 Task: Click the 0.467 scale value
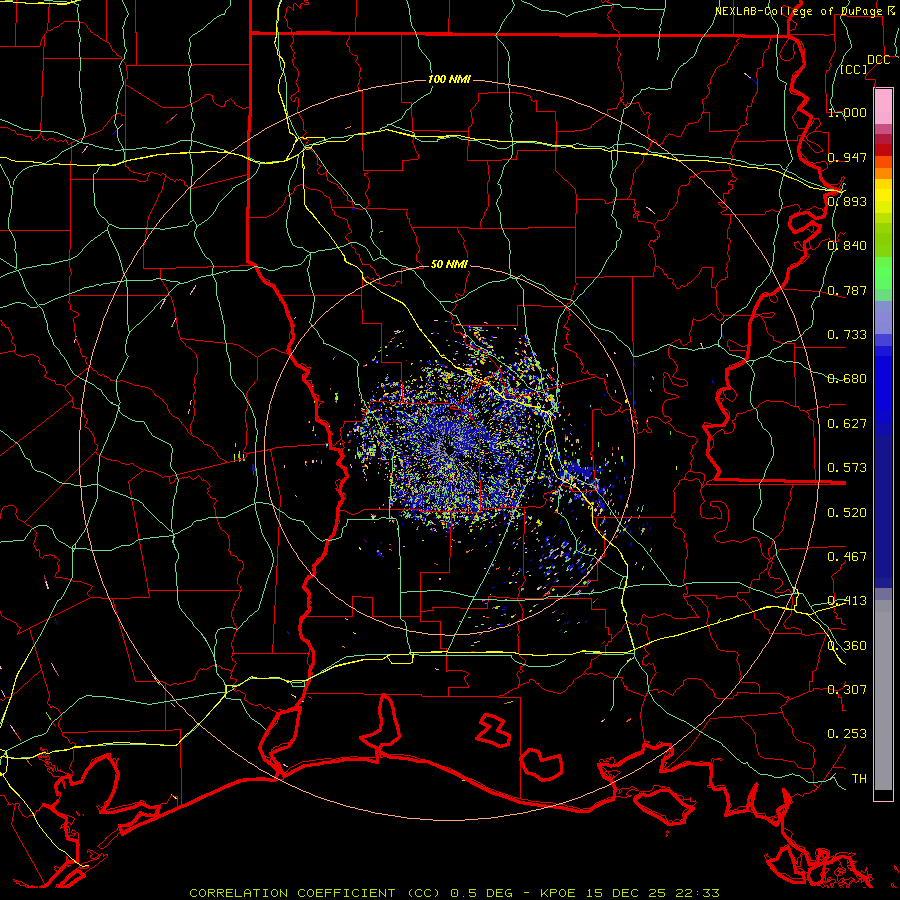[x=847, y=556]
